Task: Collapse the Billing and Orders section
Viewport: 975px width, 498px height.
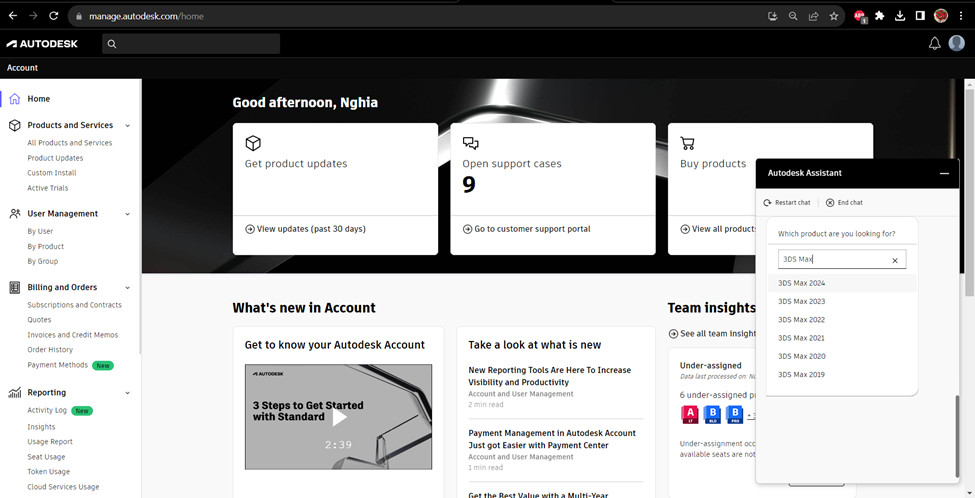Action: (127, 288)
